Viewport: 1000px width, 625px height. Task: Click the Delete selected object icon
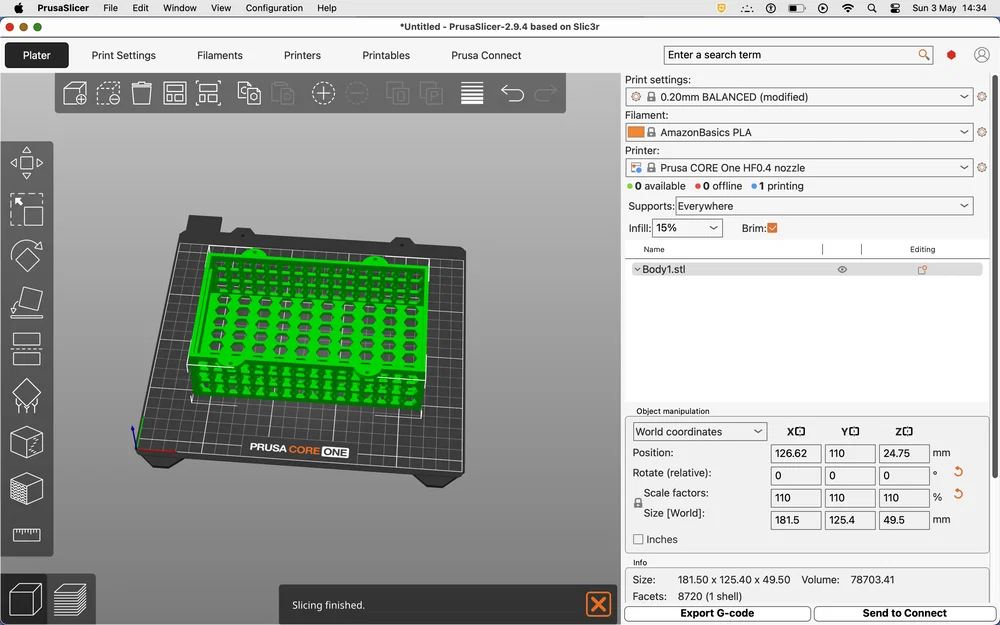tap(108, 93)
